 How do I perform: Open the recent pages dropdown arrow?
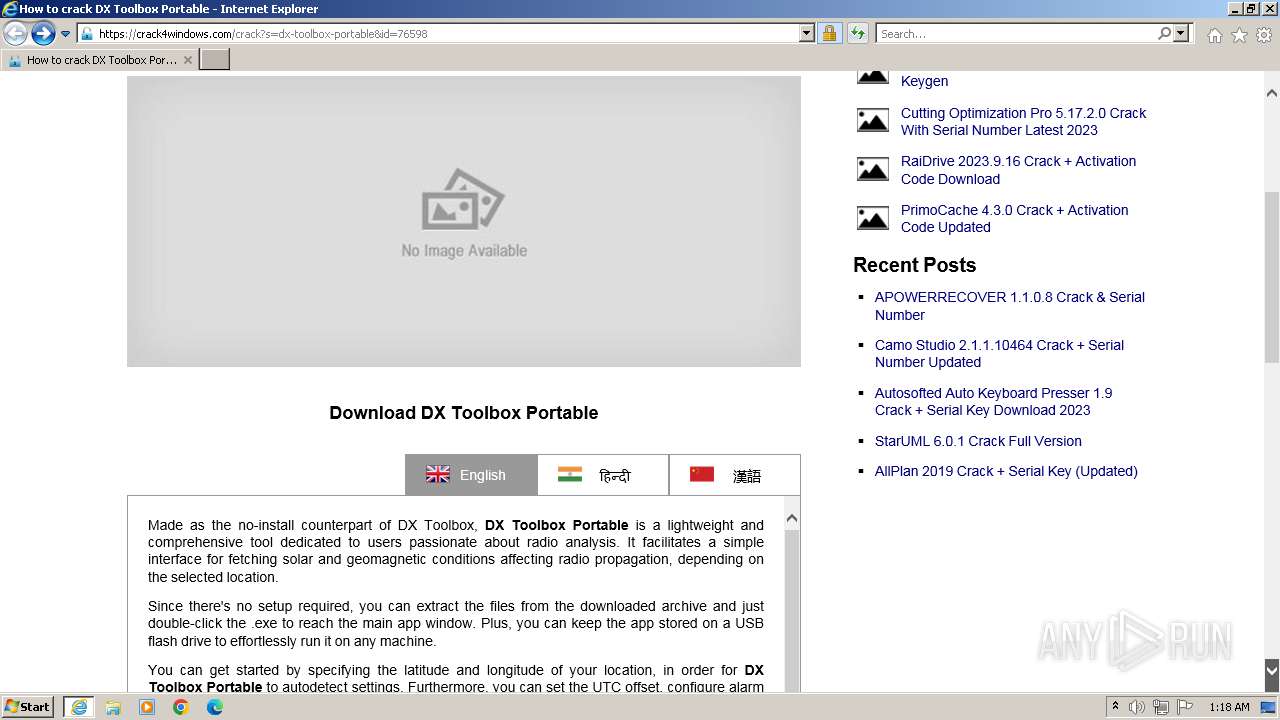pos(66,34)
